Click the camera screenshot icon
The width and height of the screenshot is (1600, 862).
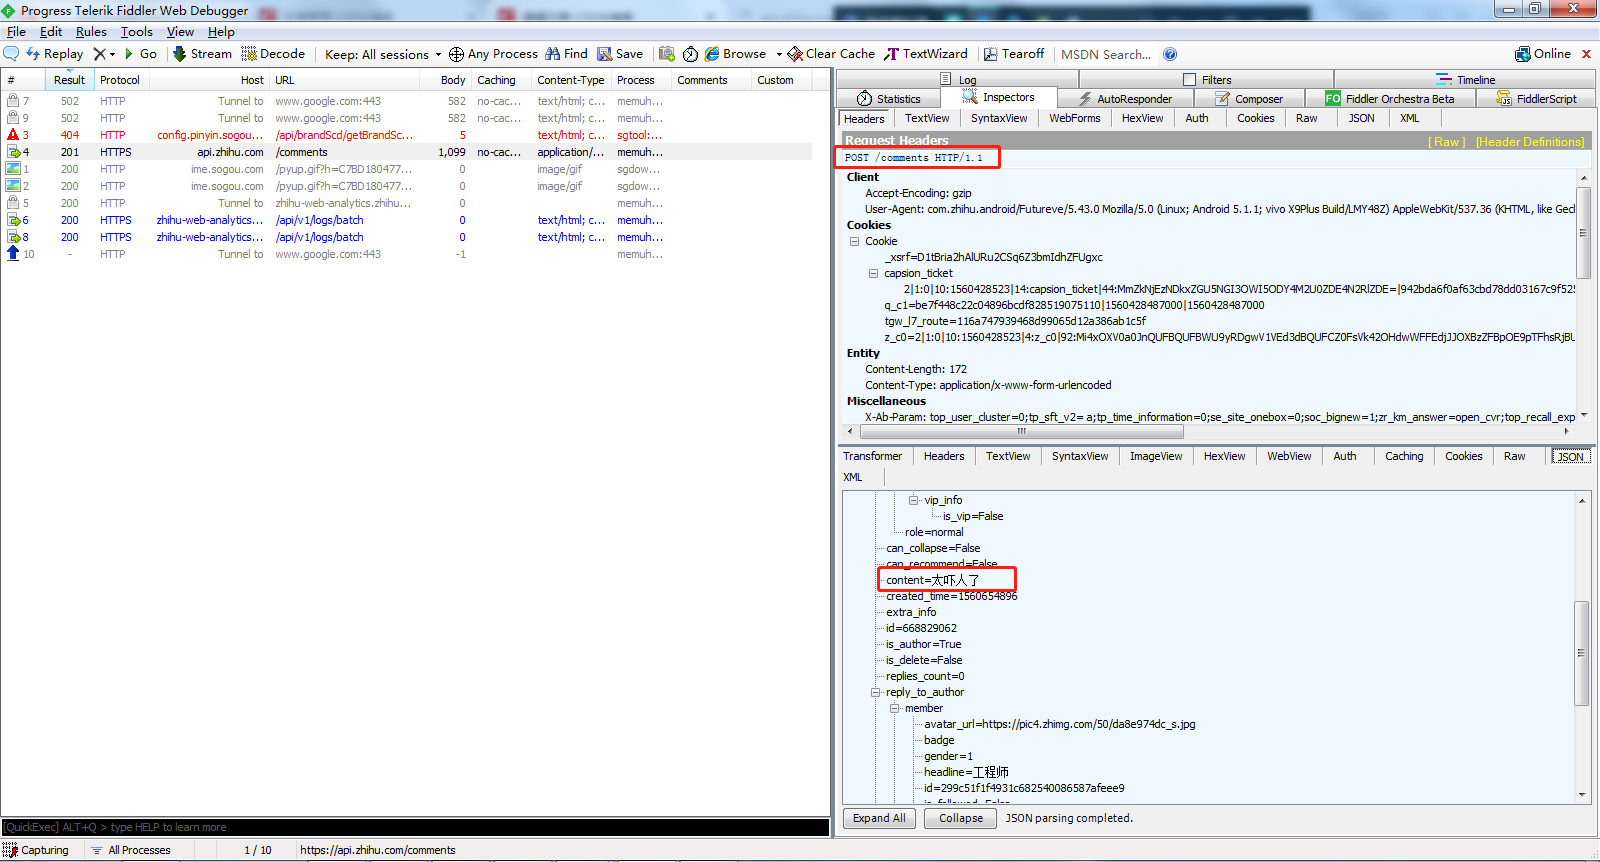(x=667, y=54)
